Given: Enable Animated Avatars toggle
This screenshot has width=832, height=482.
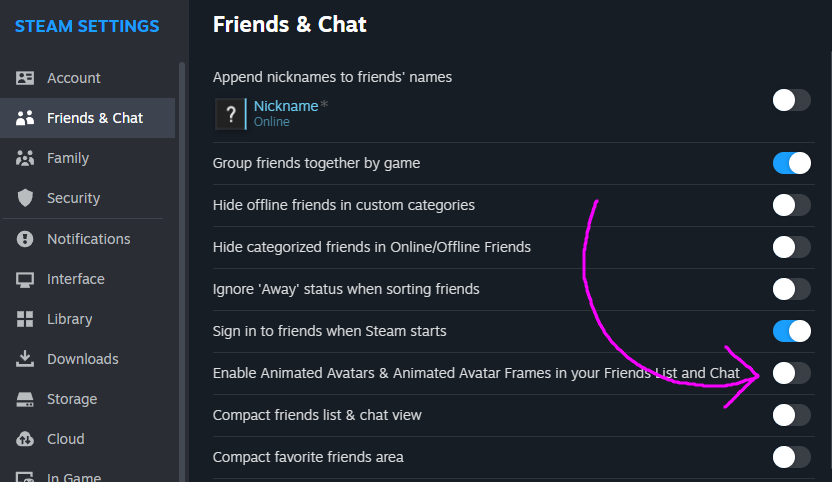Looking at the screenshot, I should click(x=791, y=373).
